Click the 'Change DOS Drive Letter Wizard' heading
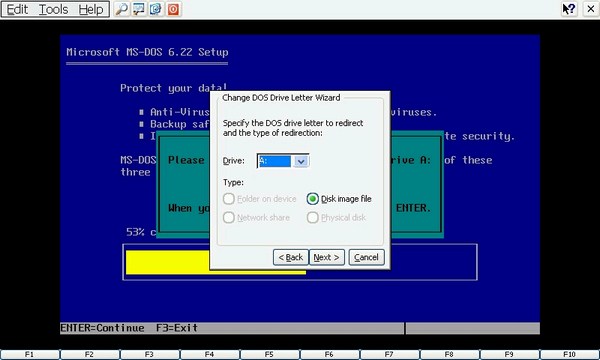The image size is (600, 360). [x=281, y=98]
